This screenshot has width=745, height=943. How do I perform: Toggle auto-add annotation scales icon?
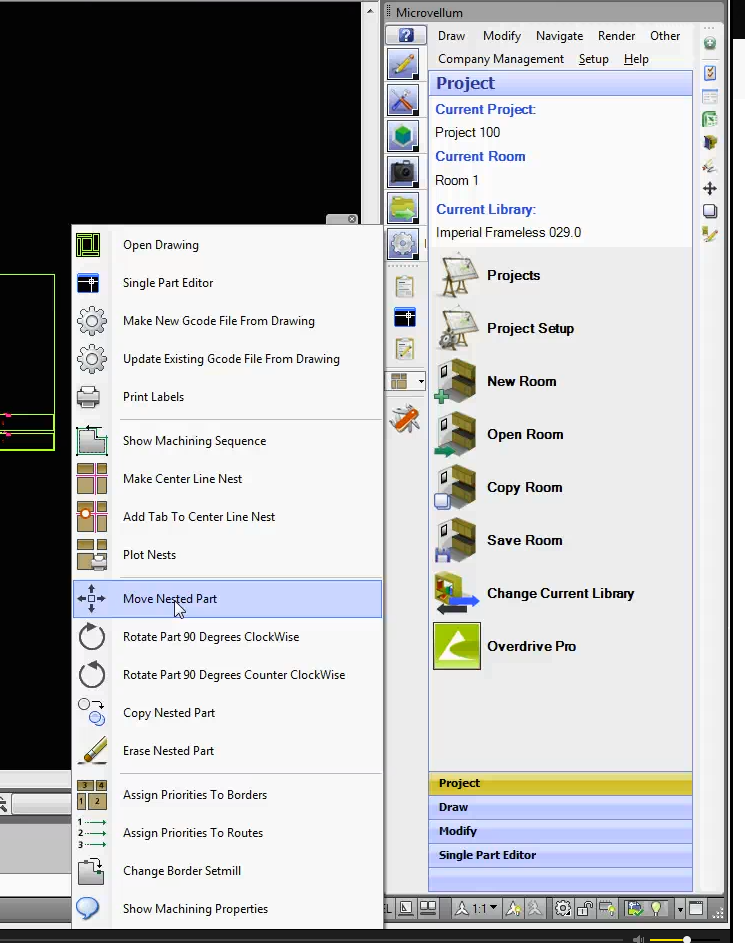[535, 908]
